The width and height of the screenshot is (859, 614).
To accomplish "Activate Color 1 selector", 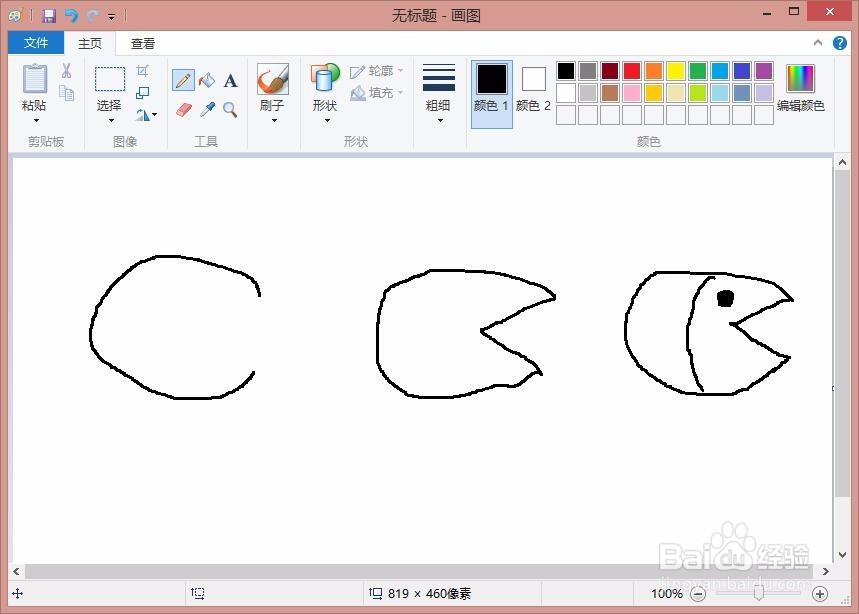I will 491,94.
